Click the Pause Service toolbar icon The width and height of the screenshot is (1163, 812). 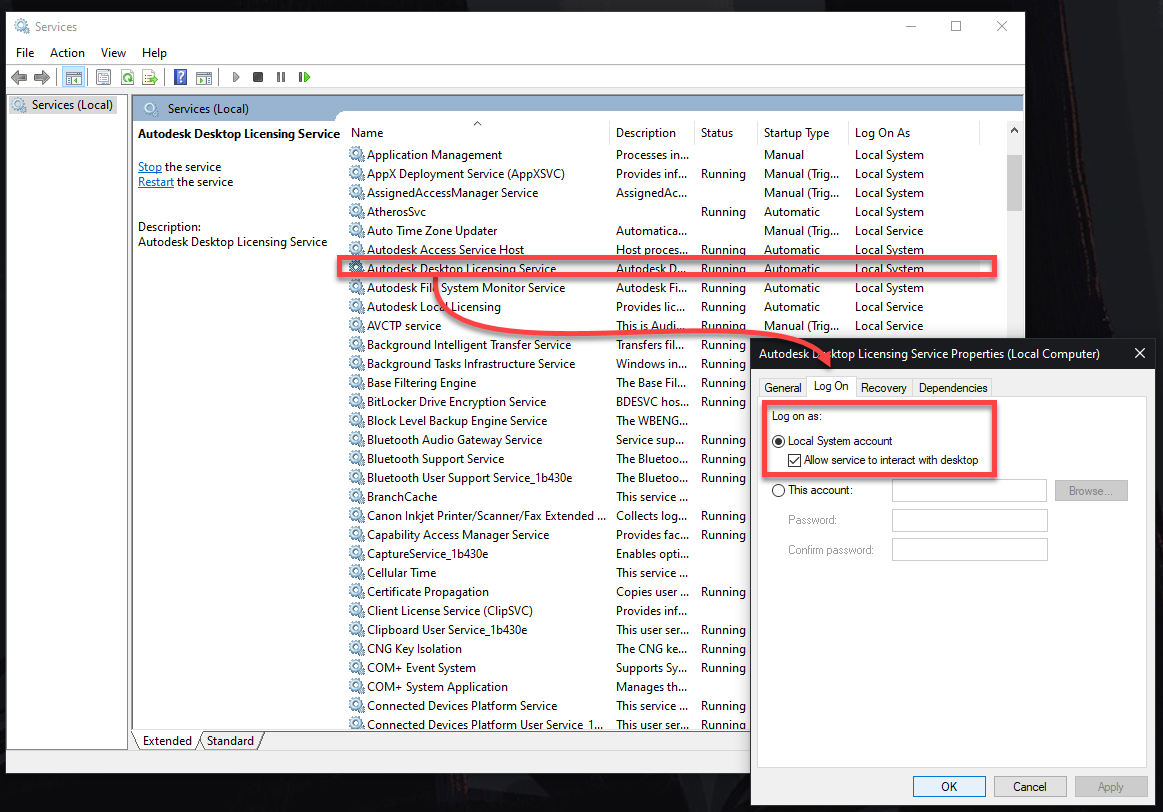(281, 77)
